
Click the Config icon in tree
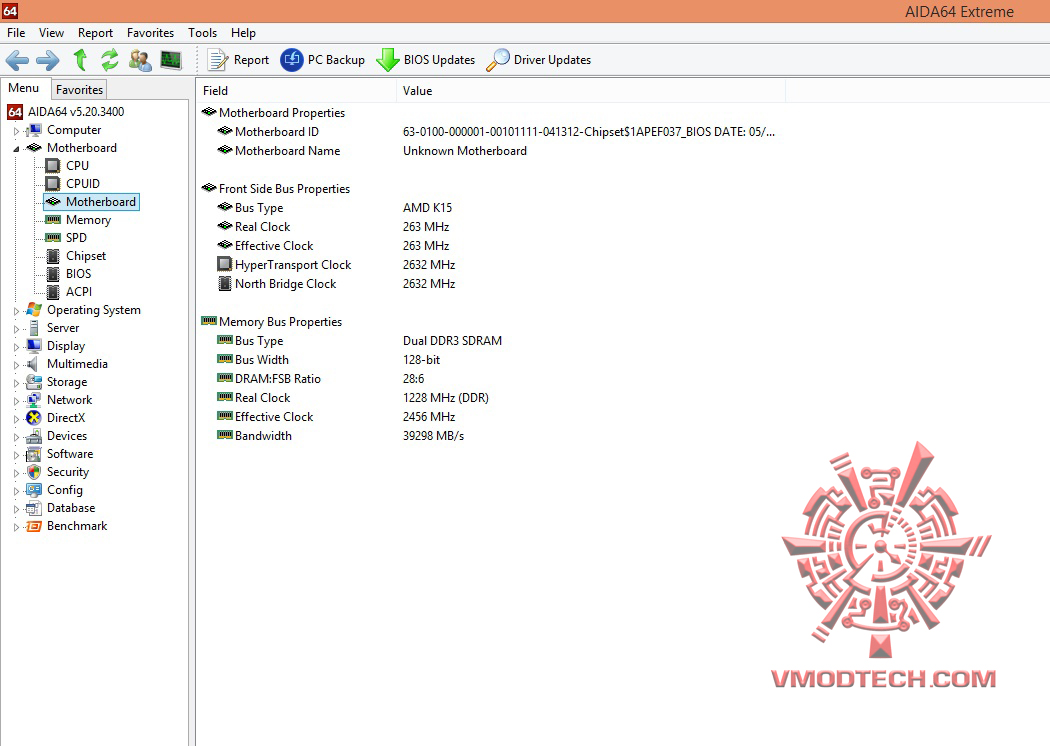pyautogui.click(x=34, y=490)
